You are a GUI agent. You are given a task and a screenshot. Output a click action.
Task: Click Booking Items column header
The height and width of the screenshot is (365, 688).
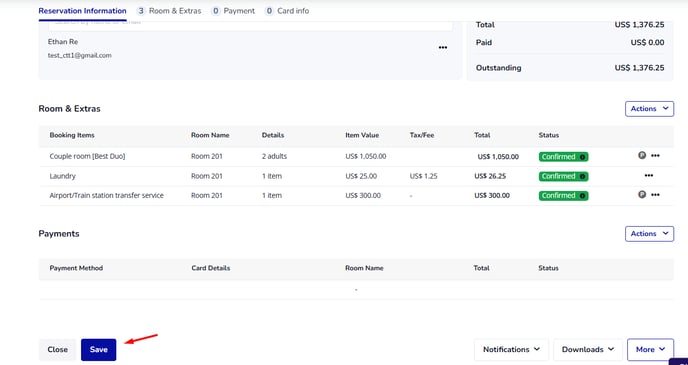[x=72, y=135]
